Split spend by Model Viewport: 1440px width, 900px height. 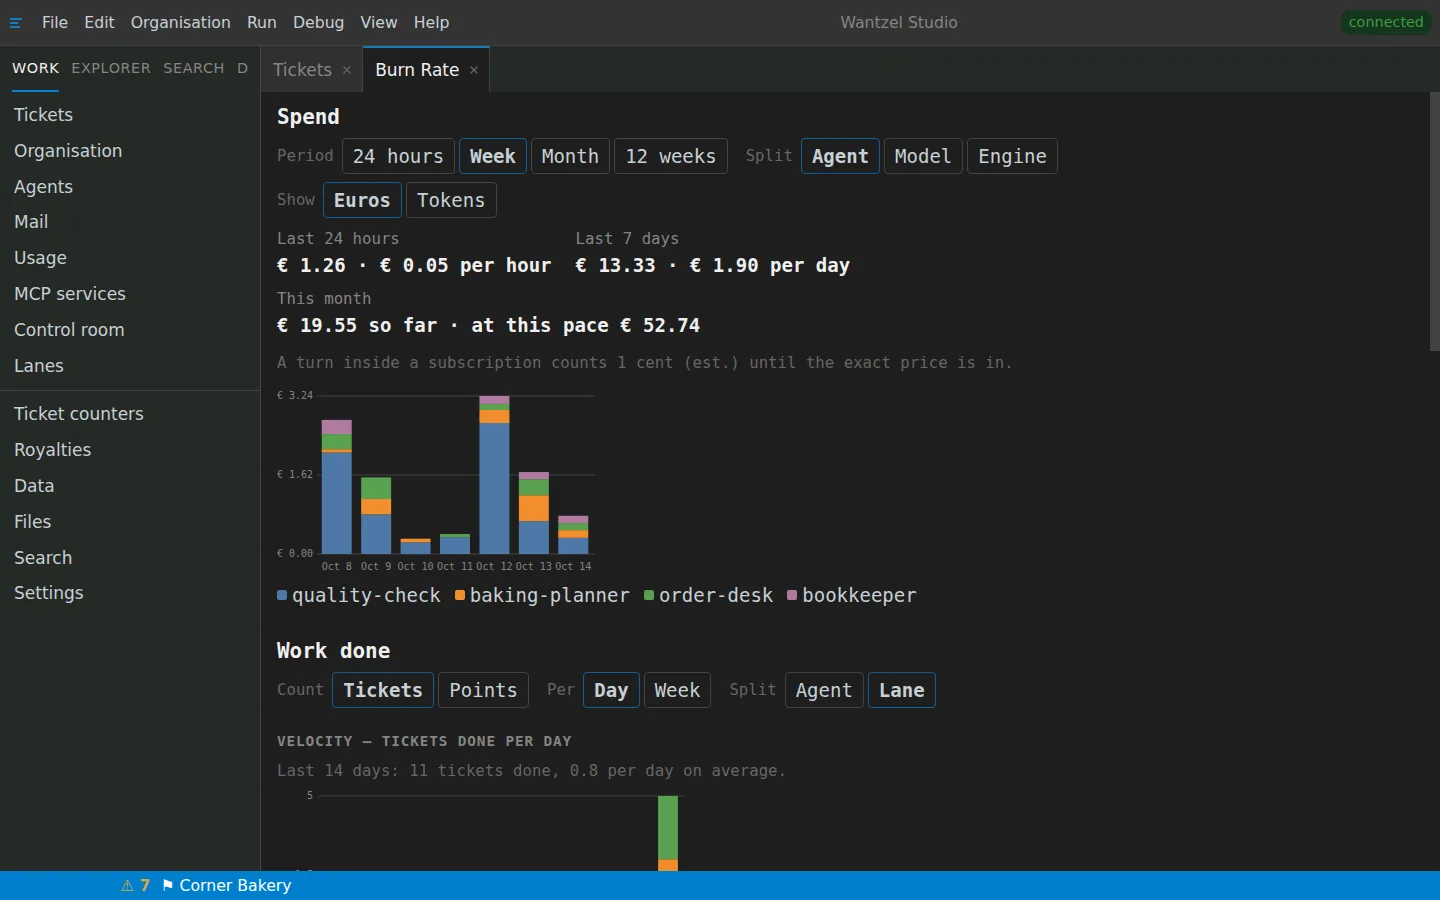pos(923,156)
